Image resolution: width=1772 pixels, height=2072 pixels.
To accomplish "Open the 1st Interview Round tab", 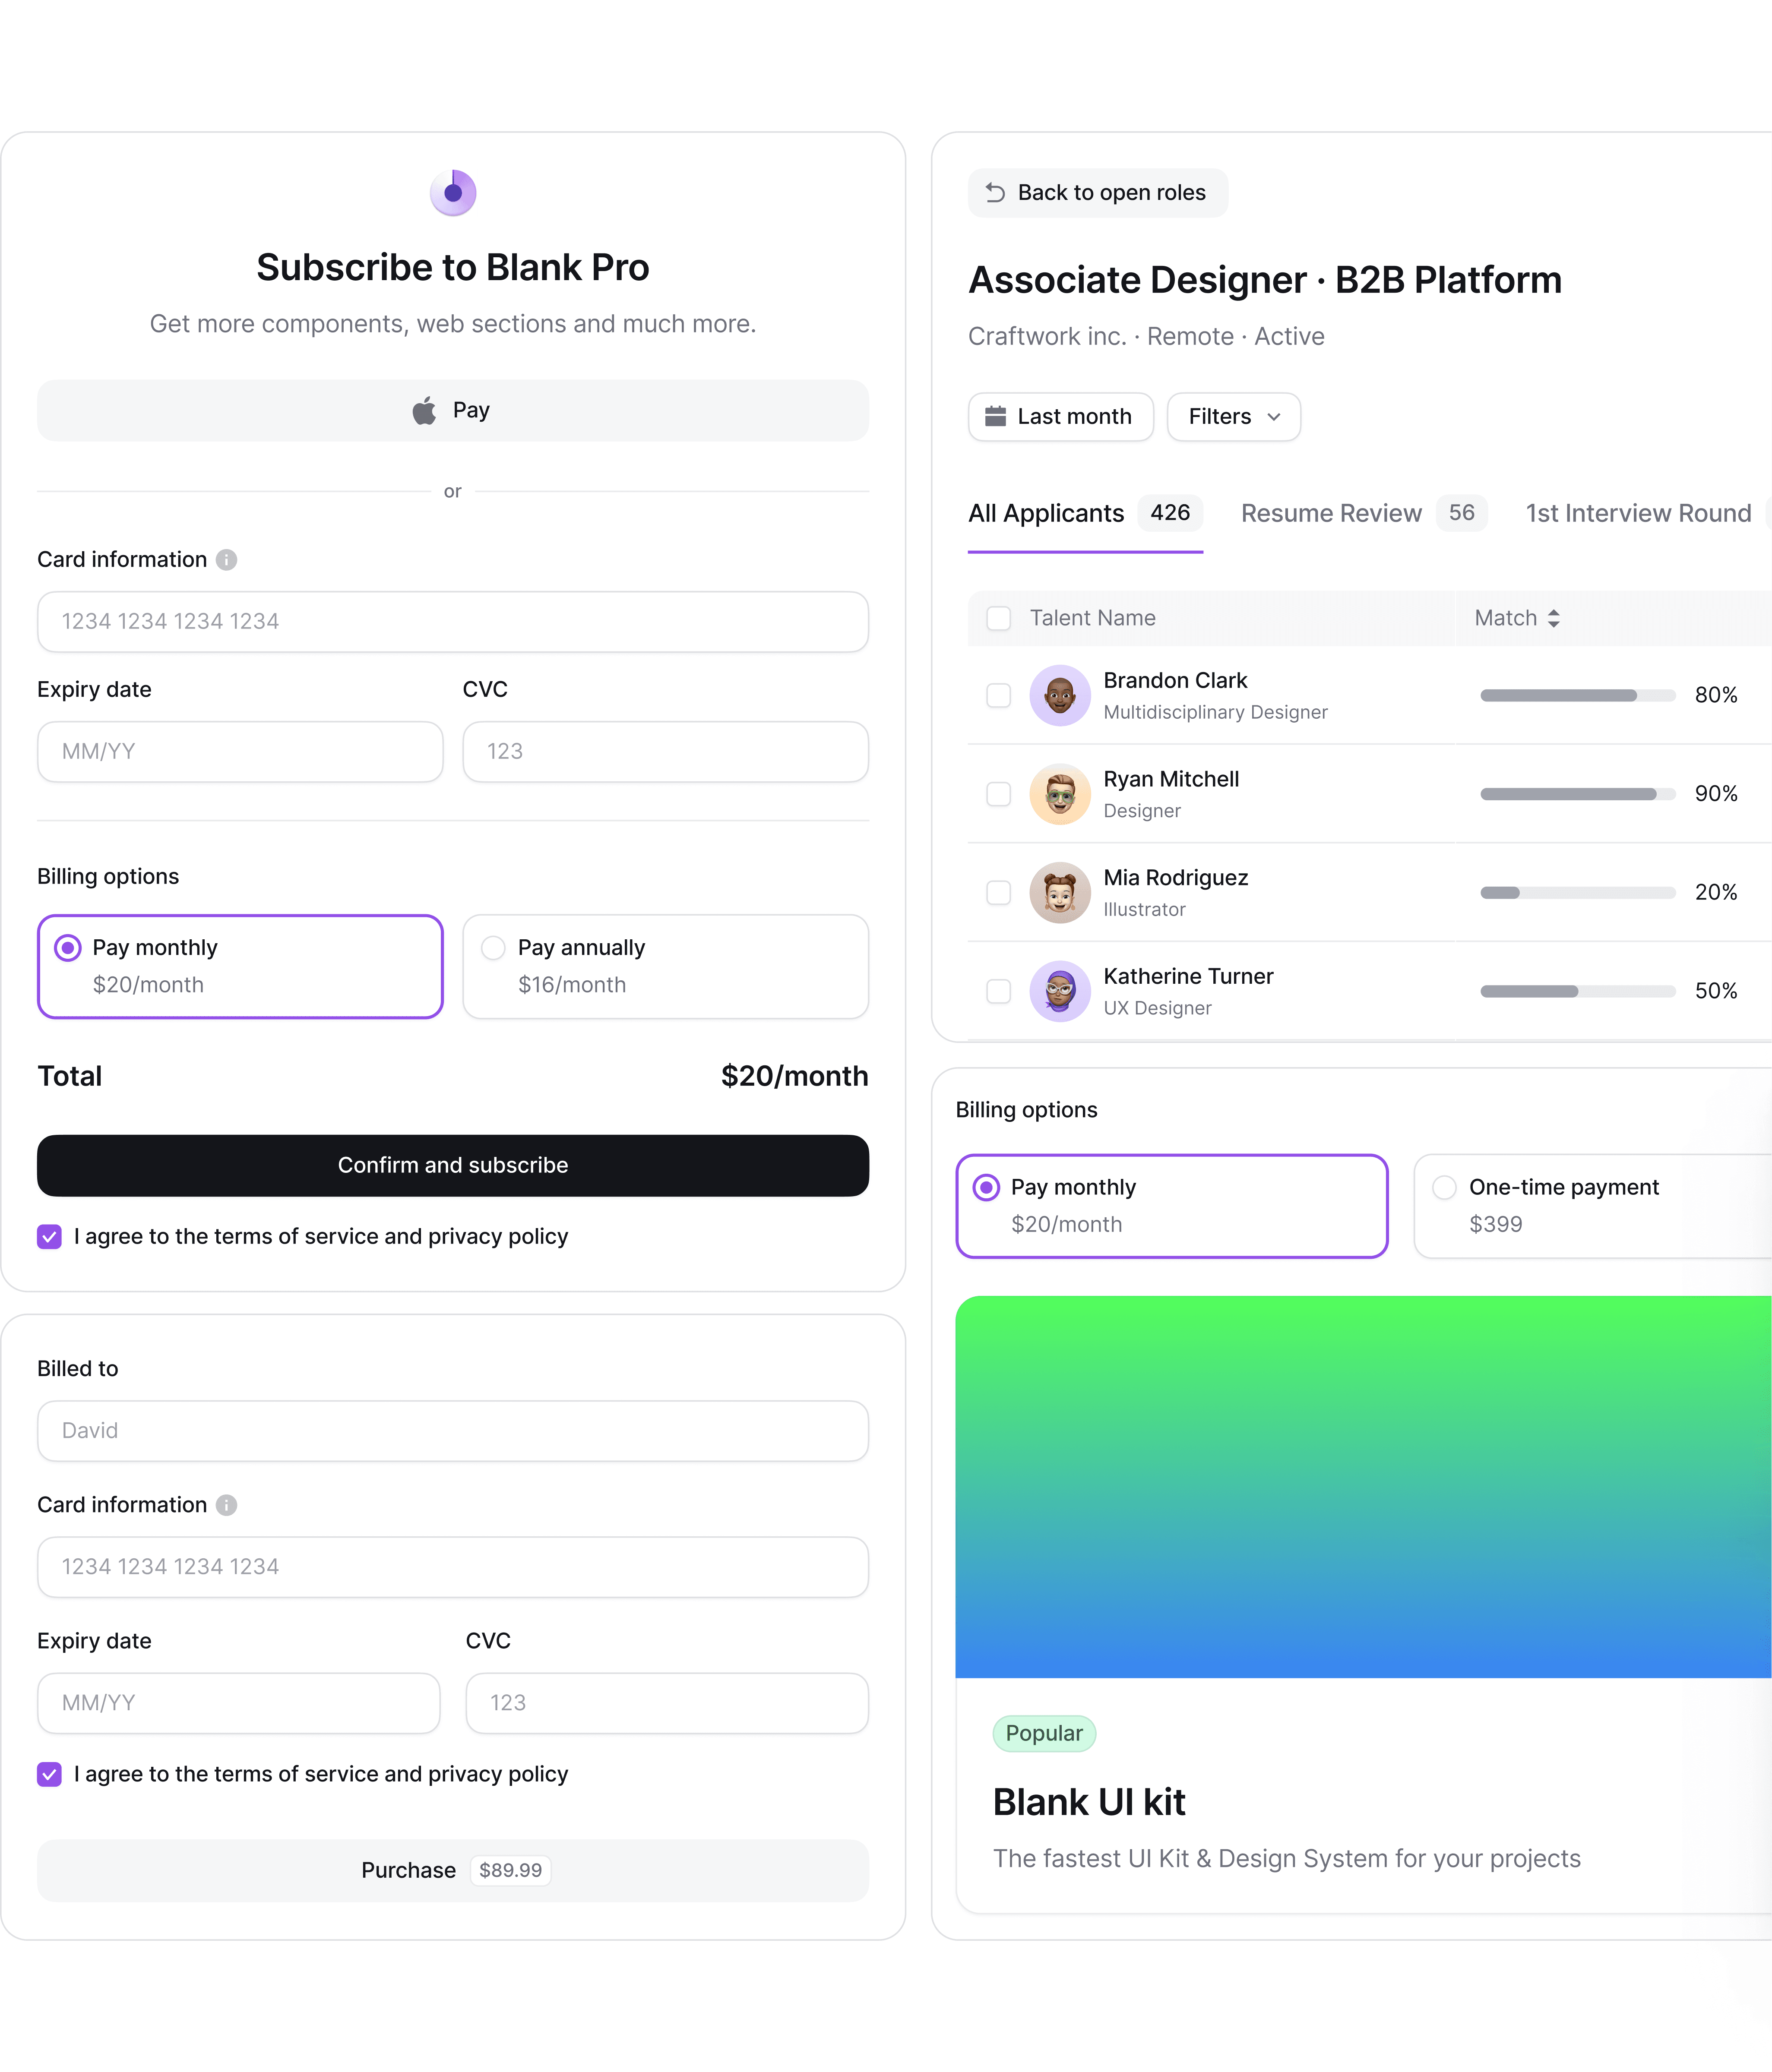I will click(1637, 513).
